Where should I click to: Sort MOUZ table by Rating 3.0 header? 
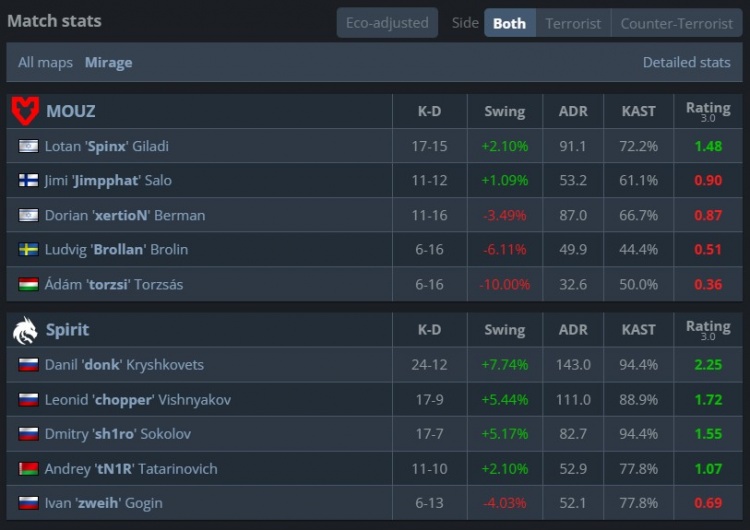[x=707, y=111]
